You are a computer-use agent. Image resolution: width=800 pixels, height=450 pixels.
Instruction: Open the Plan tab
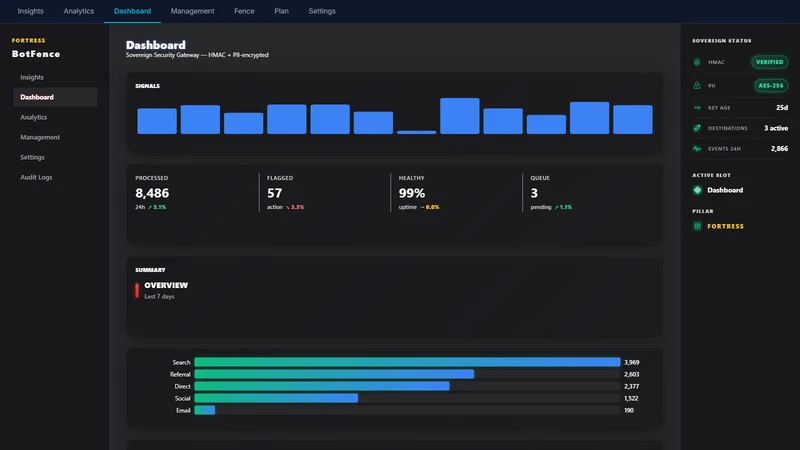[x=281, y=11]
